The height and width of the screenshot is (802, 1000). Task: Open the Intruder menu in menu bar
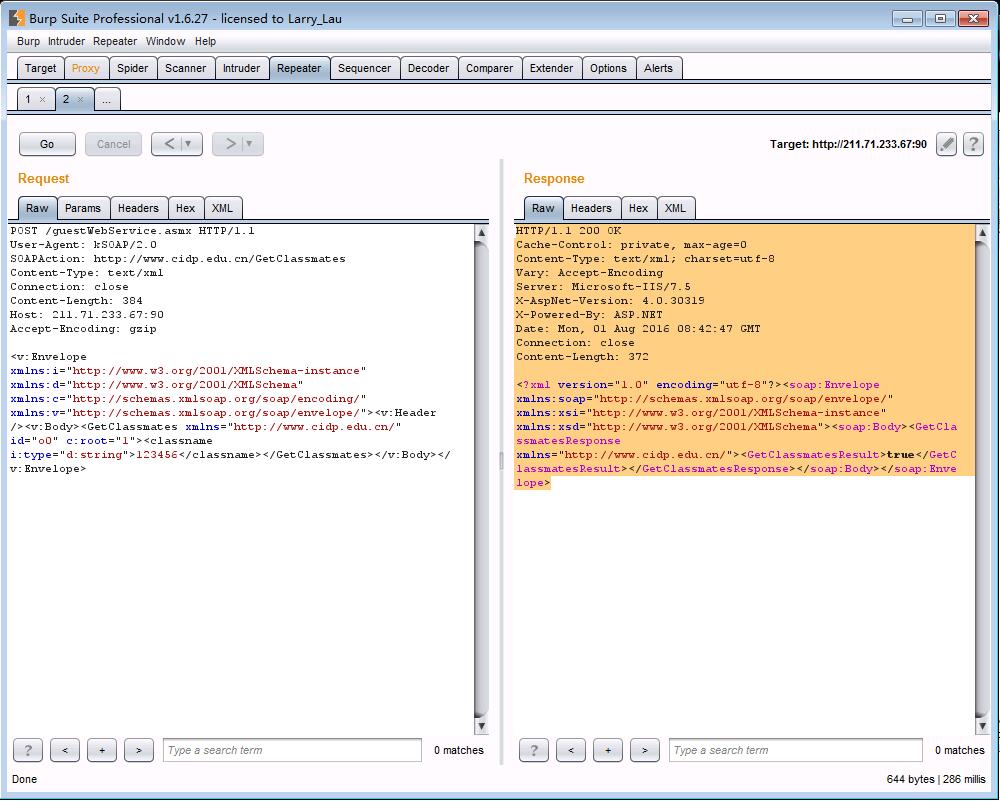pyautogui.click(x=66, y=41)
